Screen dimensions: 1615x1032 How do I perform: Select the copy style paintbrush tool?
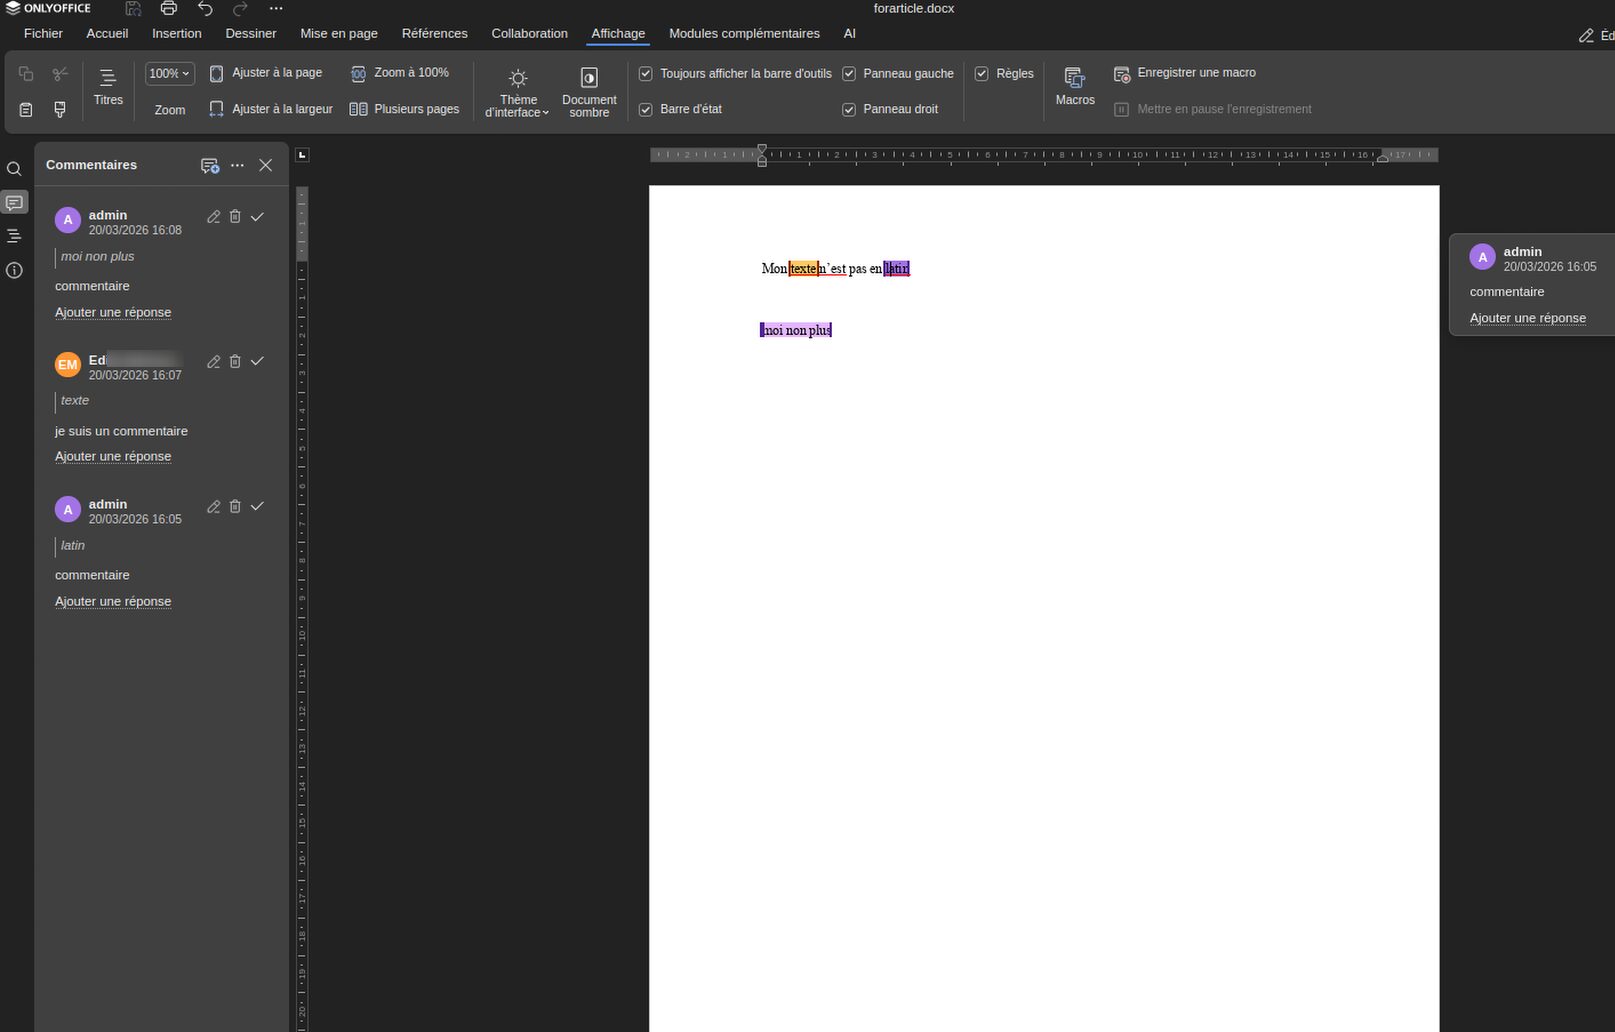click(x=59, y=109)
